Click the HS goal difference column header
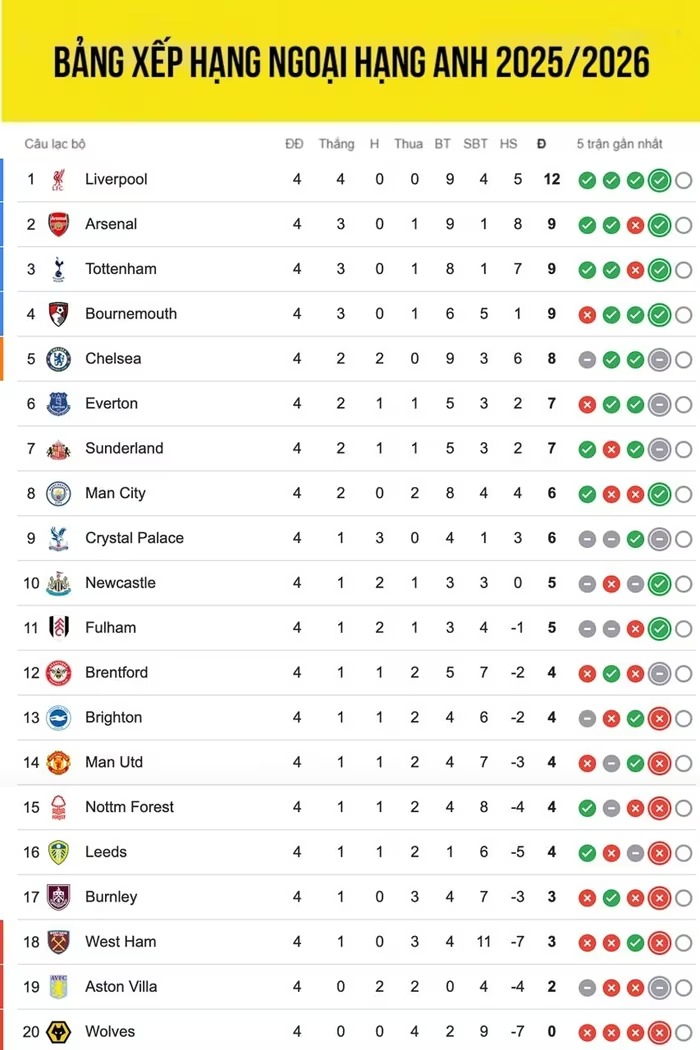 [508, 144]
